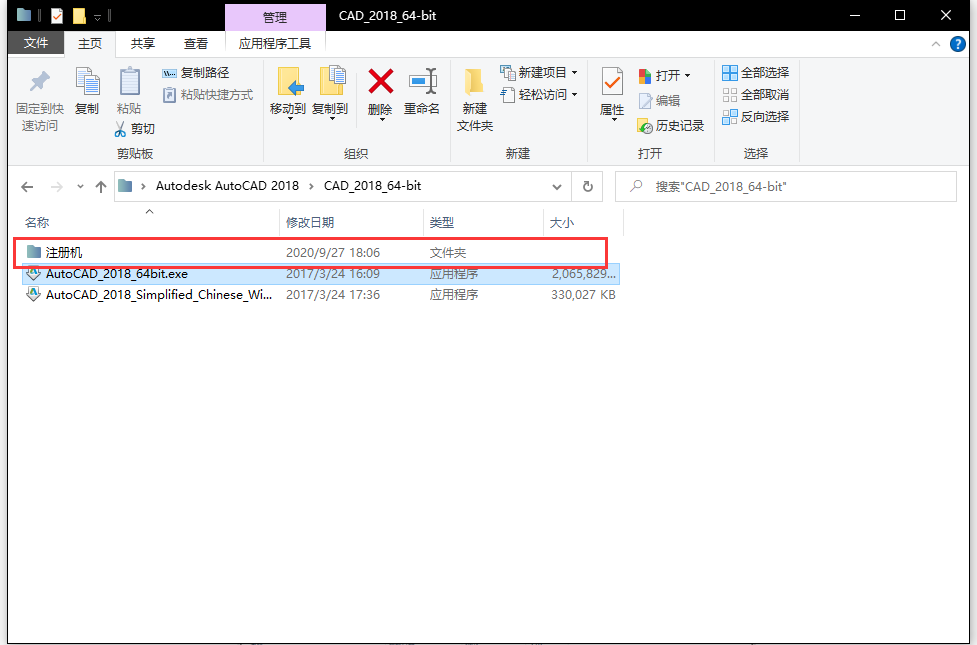
Task: Open the View (查看) ribbon tab
Action: pos(196,44)
